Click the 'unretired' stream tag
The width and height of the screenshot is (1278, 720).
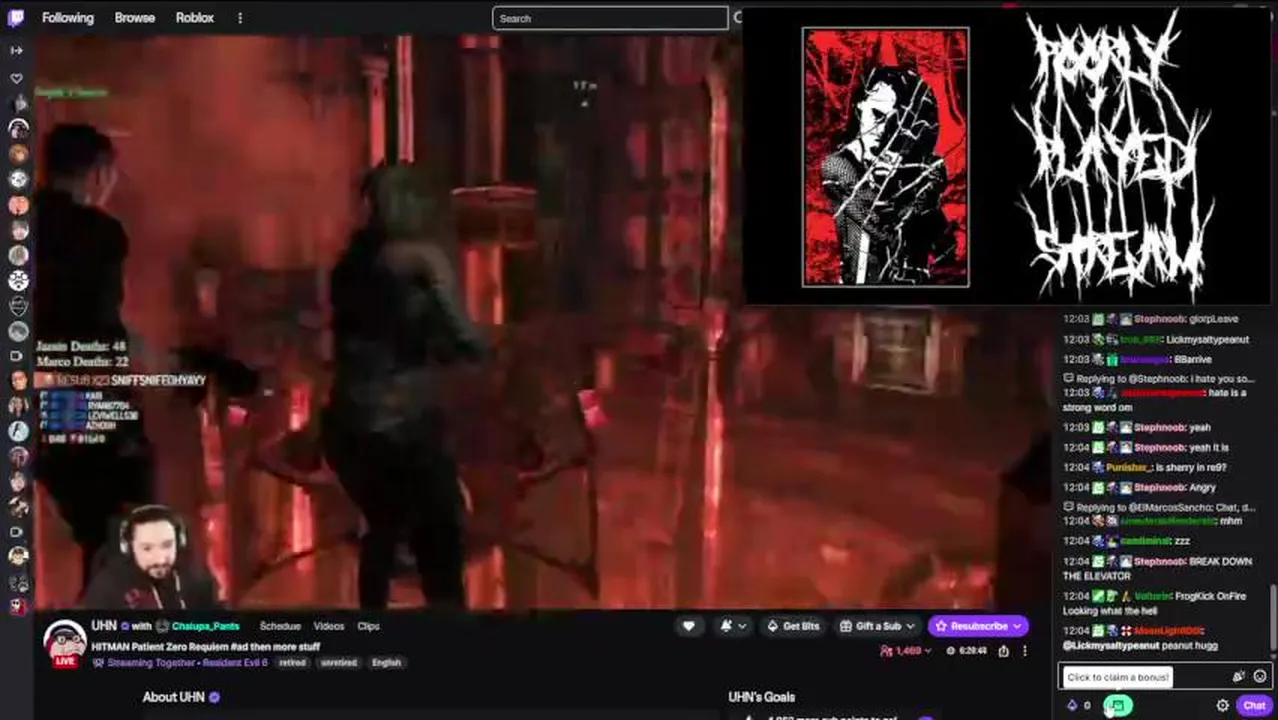click(x=340, y=662)
